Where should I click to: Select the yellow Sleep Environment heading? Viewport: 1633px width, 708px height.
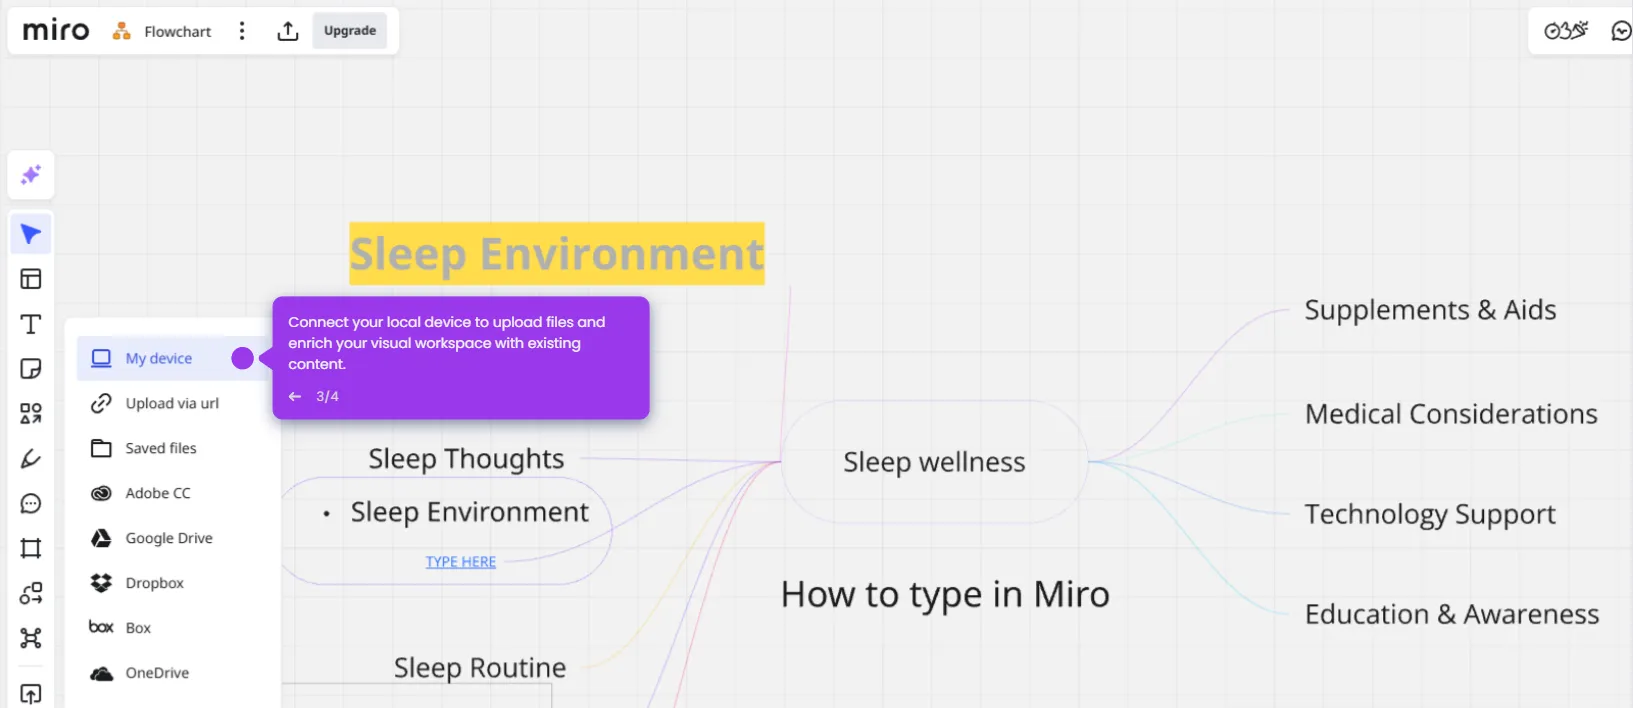(x=557, y=253)
